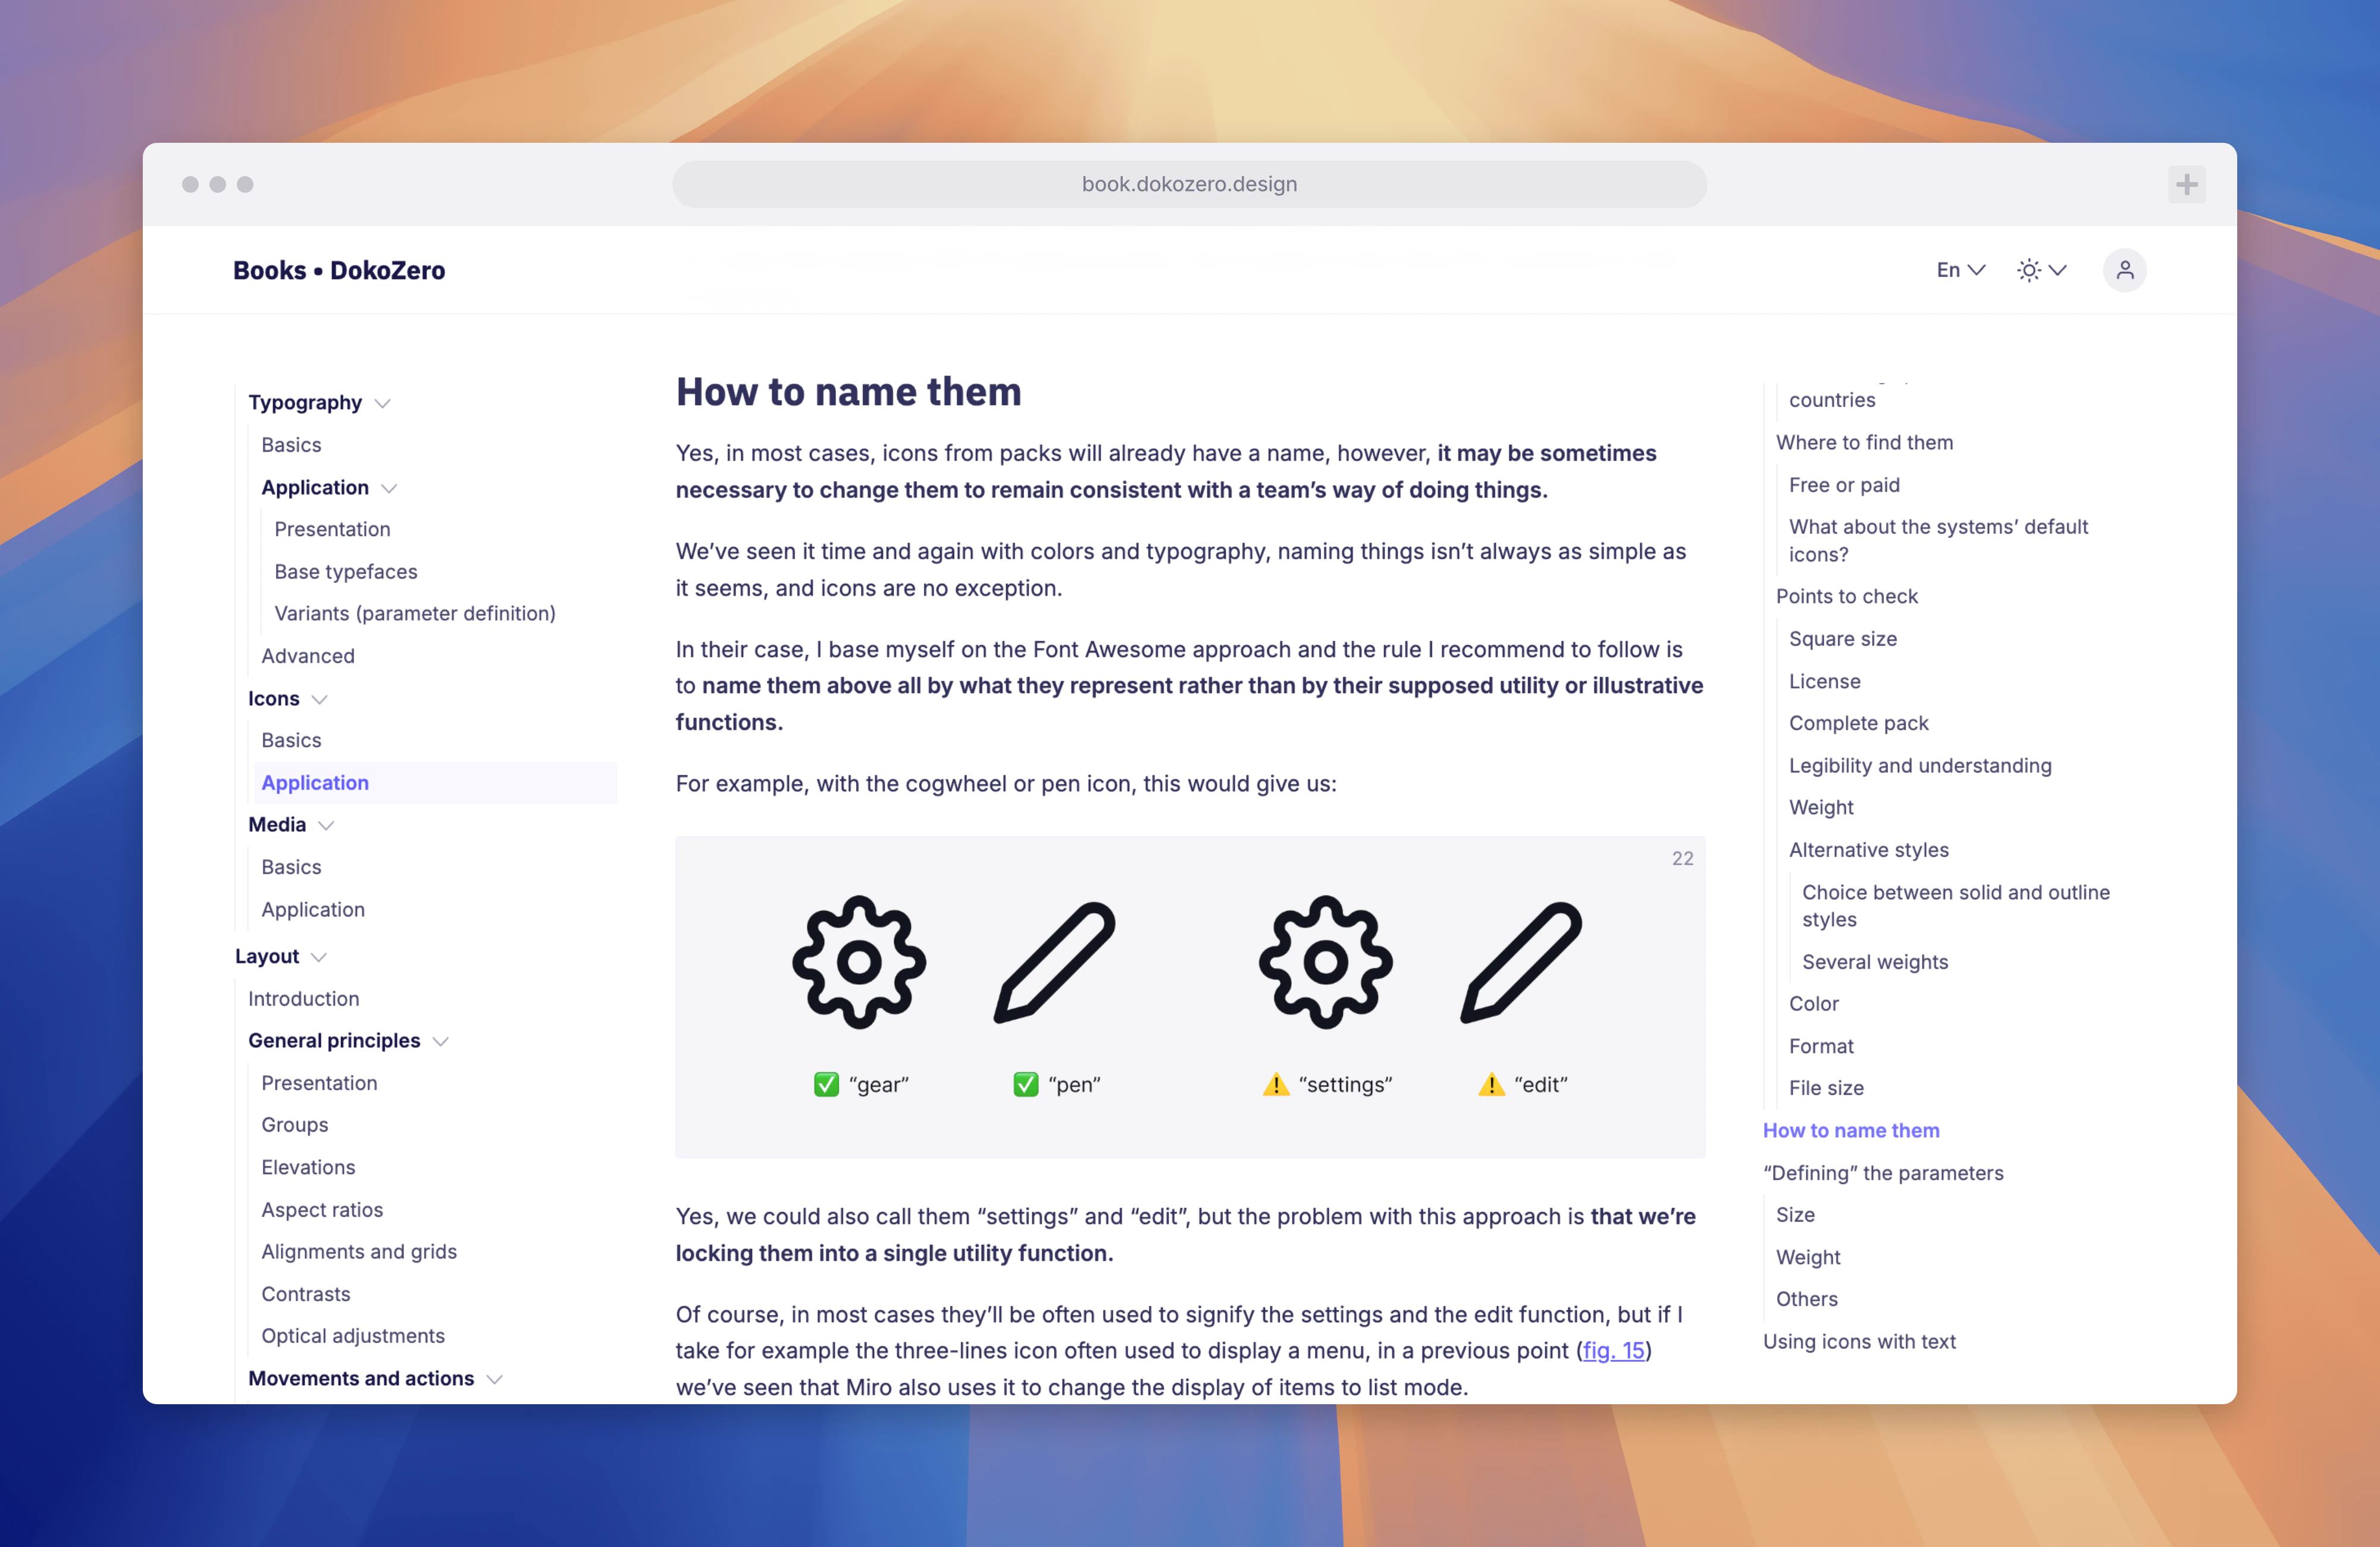
Task: Open Basics under Icons
Action: tap(291, 740)
